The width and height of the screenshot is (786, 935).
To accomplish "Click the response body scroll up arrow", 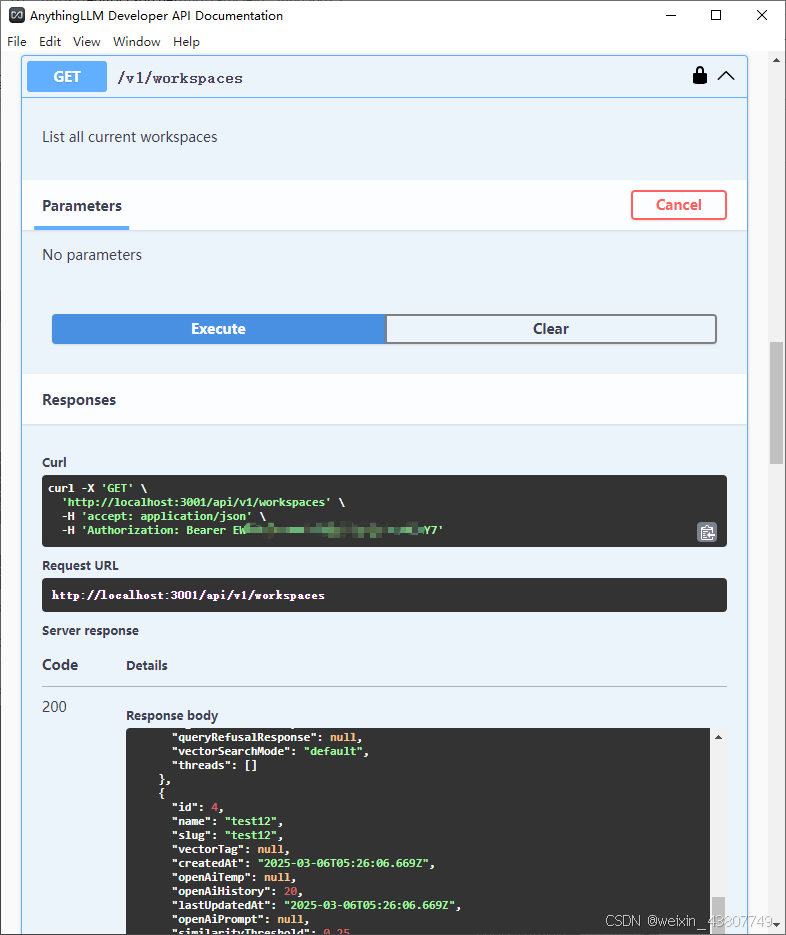I will [719, 738].
